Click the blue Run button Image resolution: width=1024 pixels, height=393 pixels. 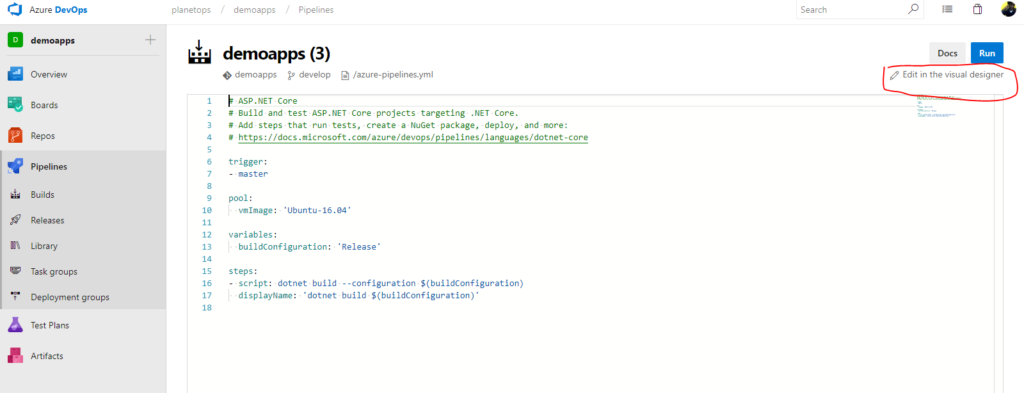(987, 54)
